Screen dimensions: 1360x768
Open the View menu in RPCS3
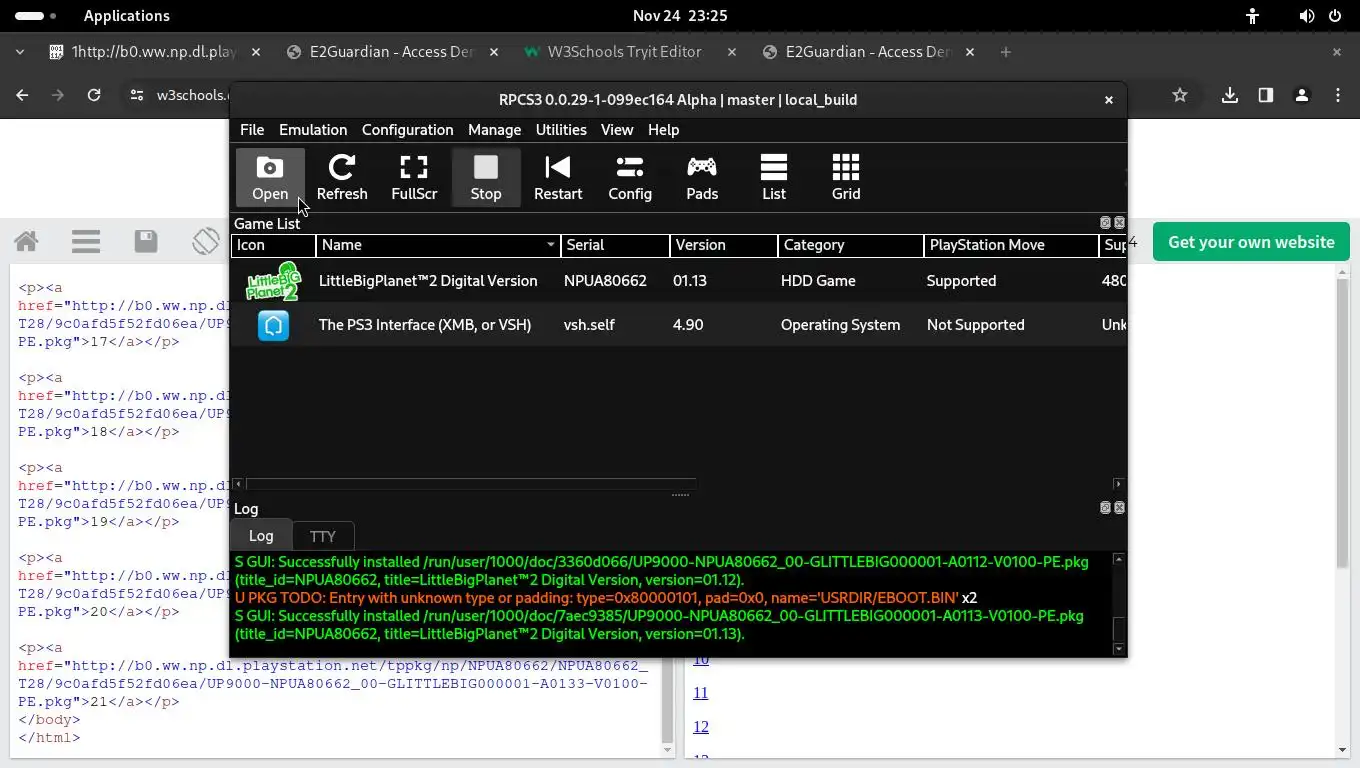click(x=617, y=130)
